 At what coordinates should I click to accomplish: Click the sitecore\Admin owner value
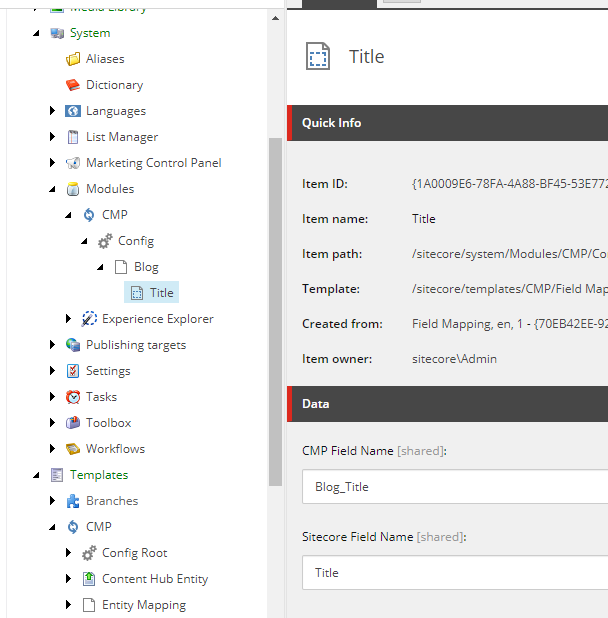coord(454,359)
